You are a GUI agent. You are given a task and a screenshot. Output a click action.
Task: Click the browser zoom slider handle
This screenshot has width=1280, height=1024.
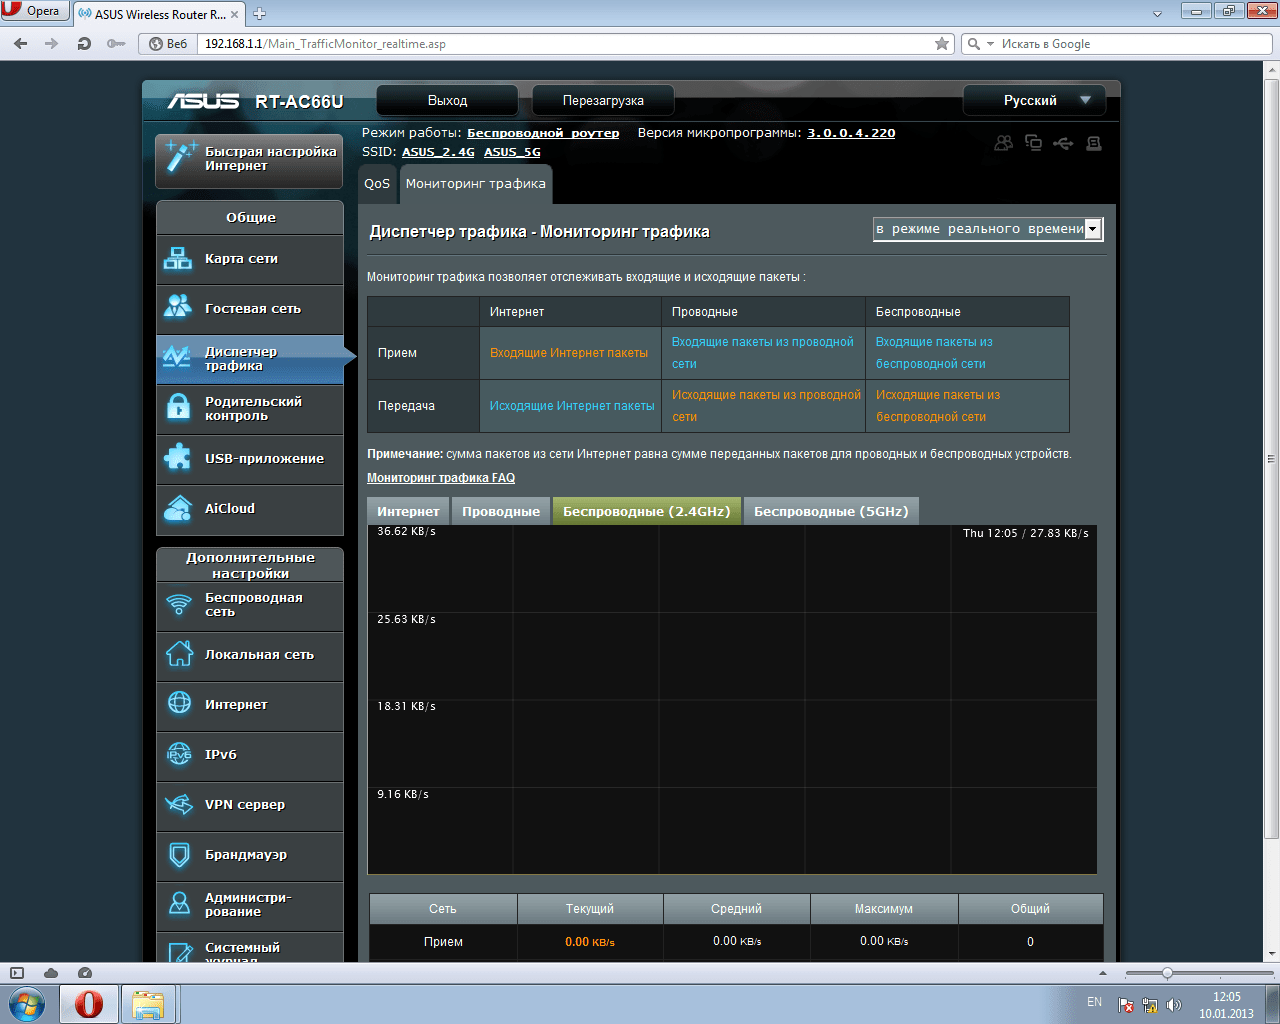click(x=1167, y=973)
